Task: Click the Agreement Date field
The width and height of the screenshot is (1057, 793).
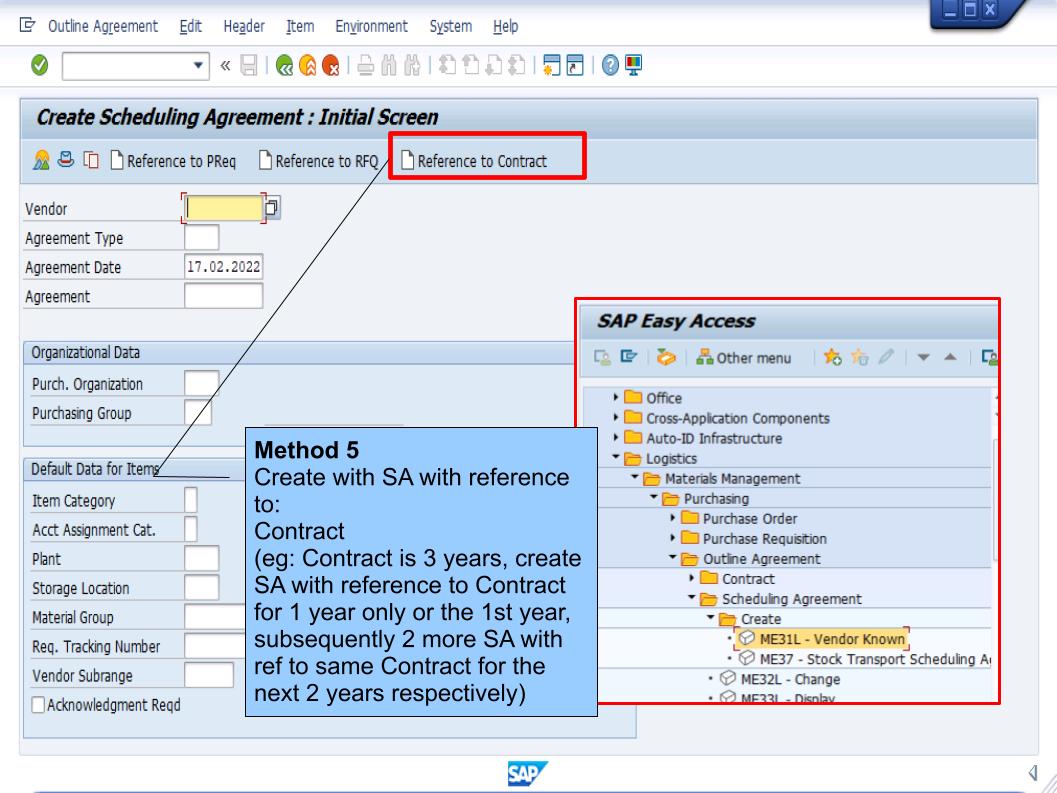Action: (x=223, y=267)
